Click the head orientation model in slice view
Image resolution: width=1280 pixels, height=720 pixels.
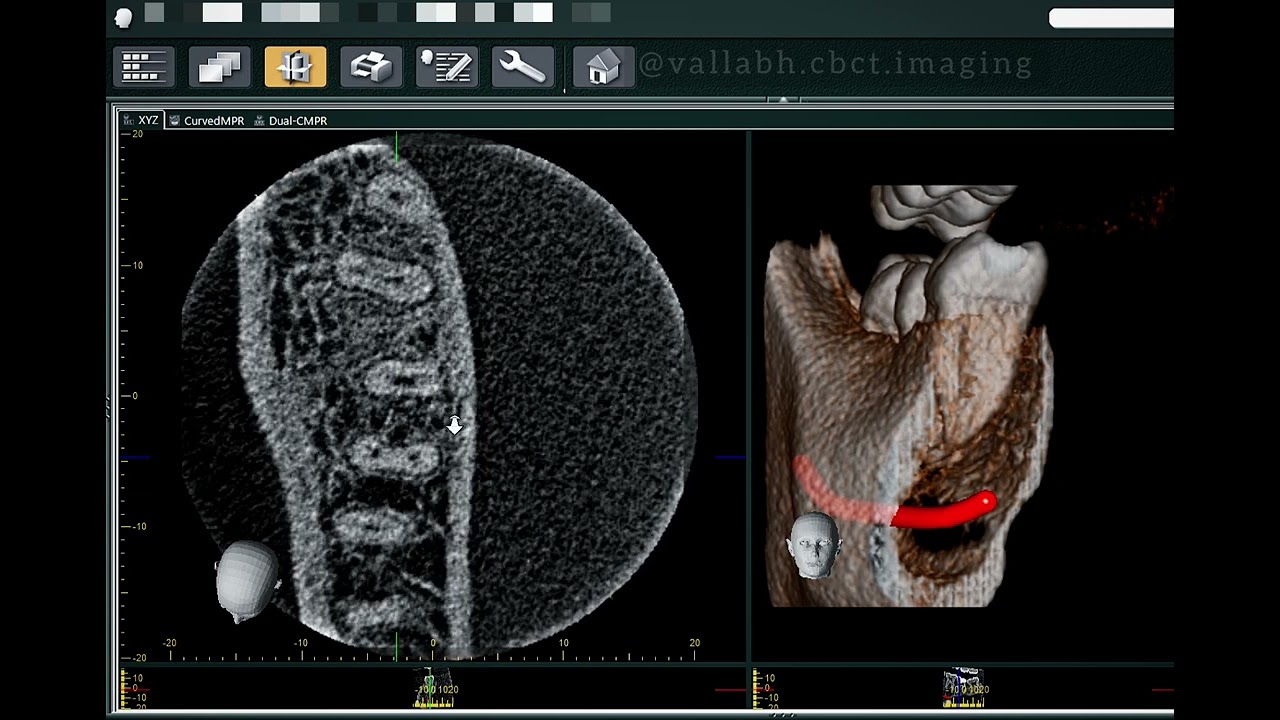(247, 580)
